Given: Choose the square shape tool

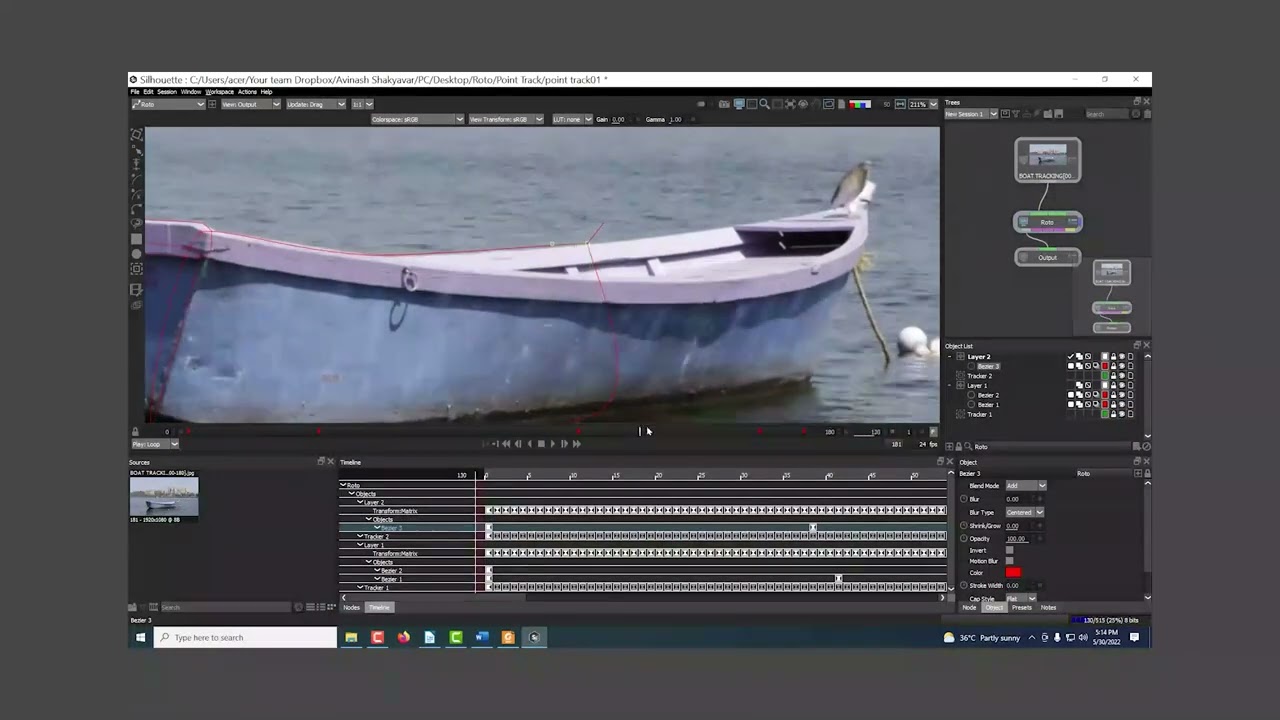Looking at the screenshot, I should 137,239.
